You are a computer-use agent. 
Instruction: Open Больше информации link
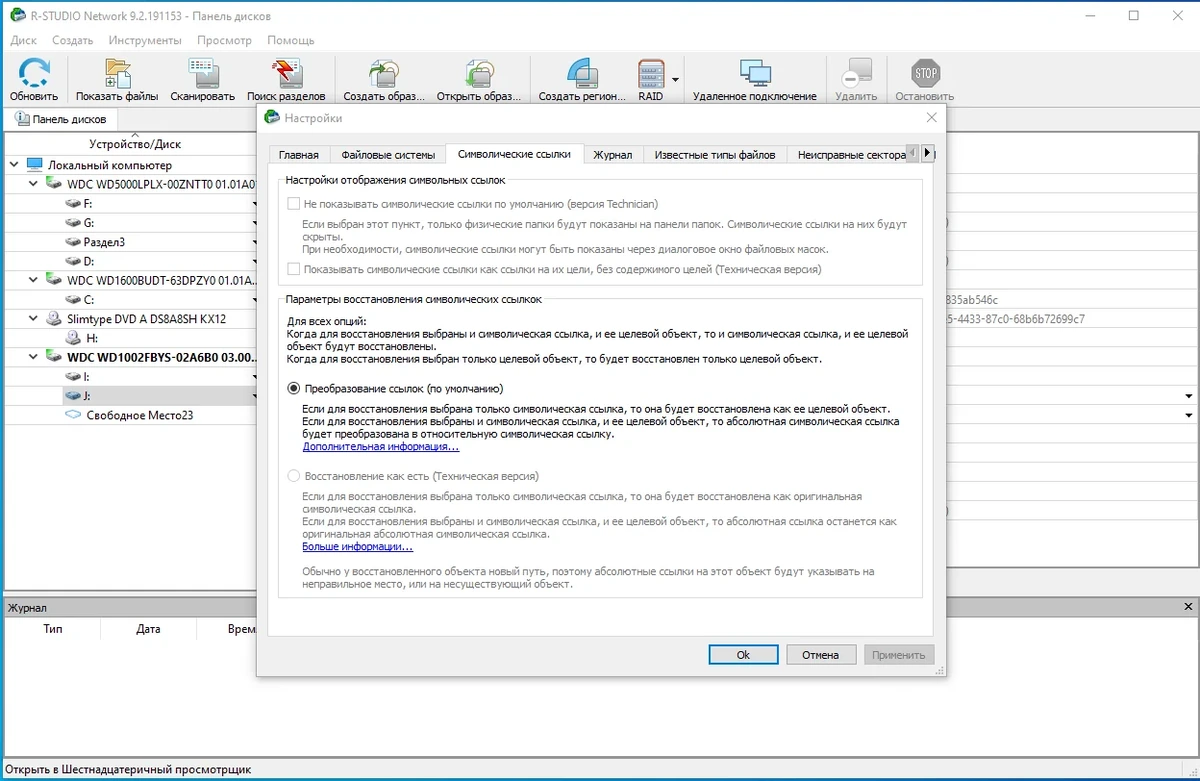pos(357,547)
